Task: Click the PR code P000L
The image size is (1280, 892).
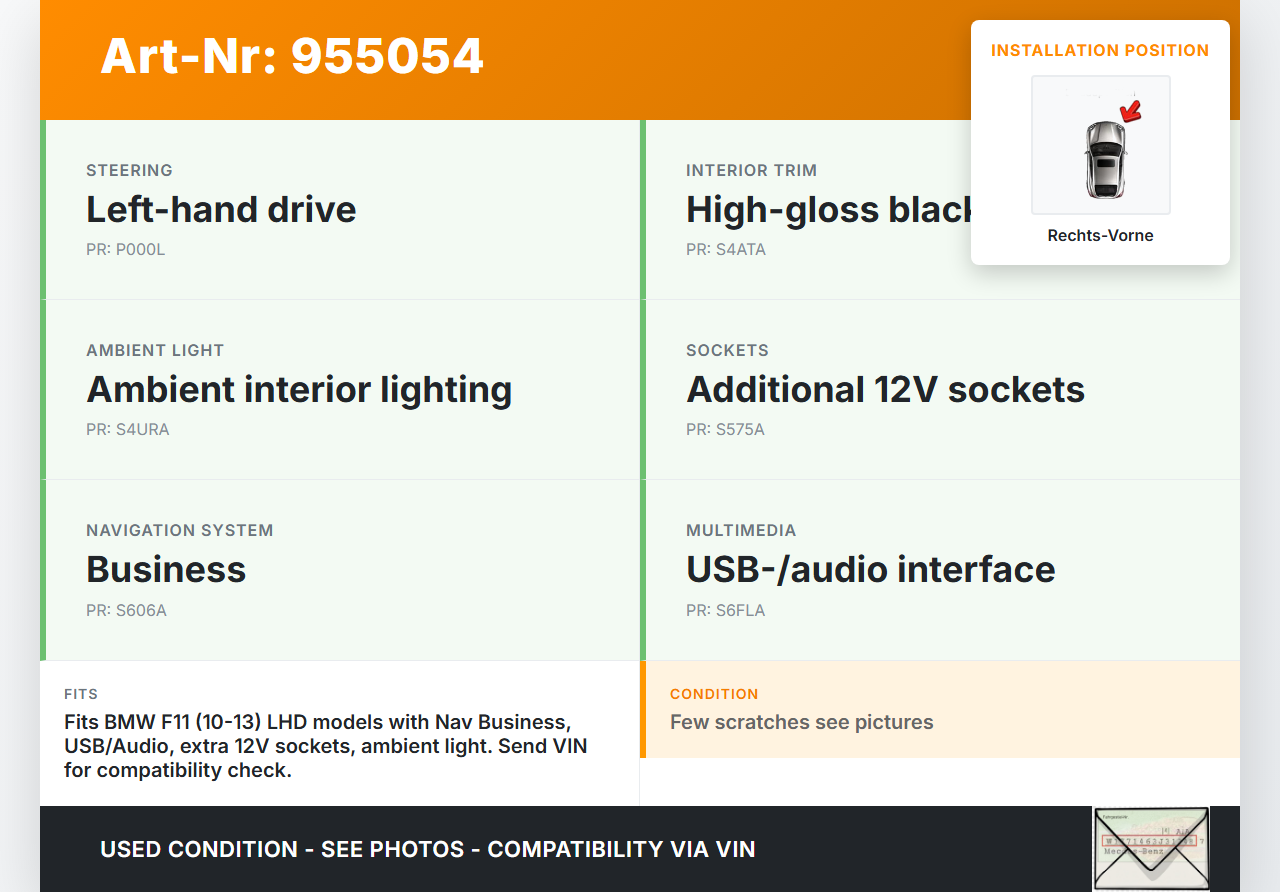Action: pyautogui.click(x=125, y=250)
